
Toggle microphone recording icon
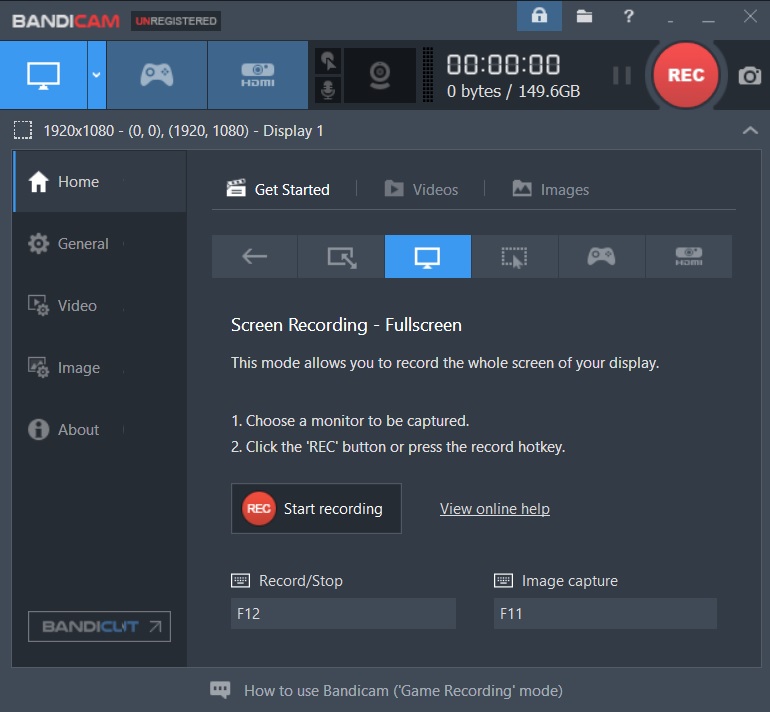pyautogui.click(x=328, y=90)
